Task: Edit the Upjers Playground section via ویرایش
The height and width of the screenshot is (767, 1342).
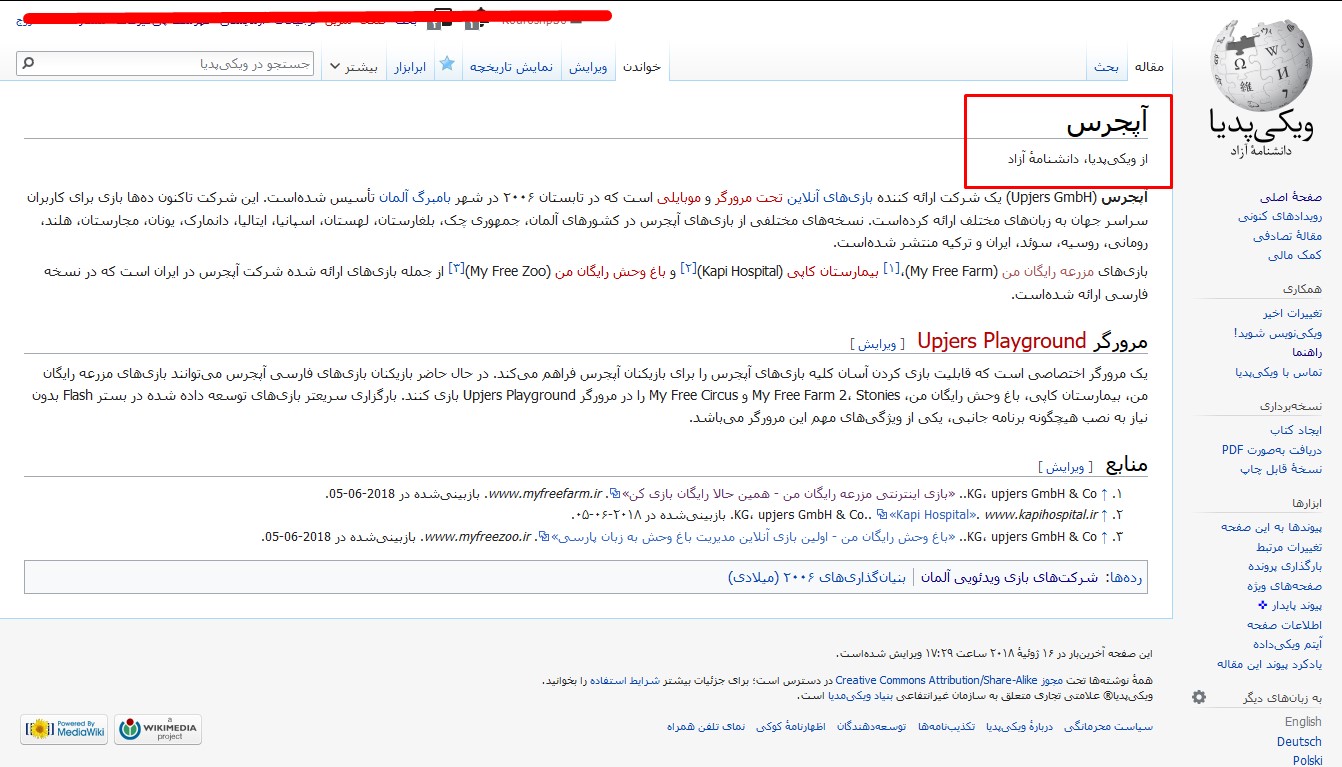Action: coord(877,344)
